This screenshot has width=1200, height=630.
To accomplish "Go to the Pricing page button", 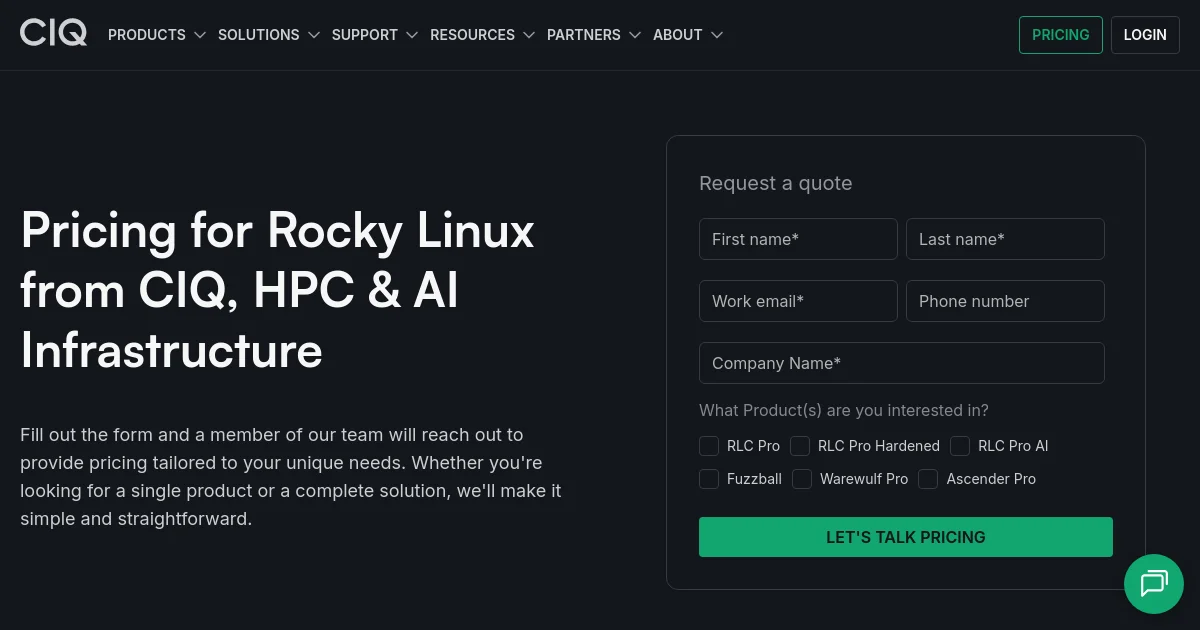I will 1061,35.
